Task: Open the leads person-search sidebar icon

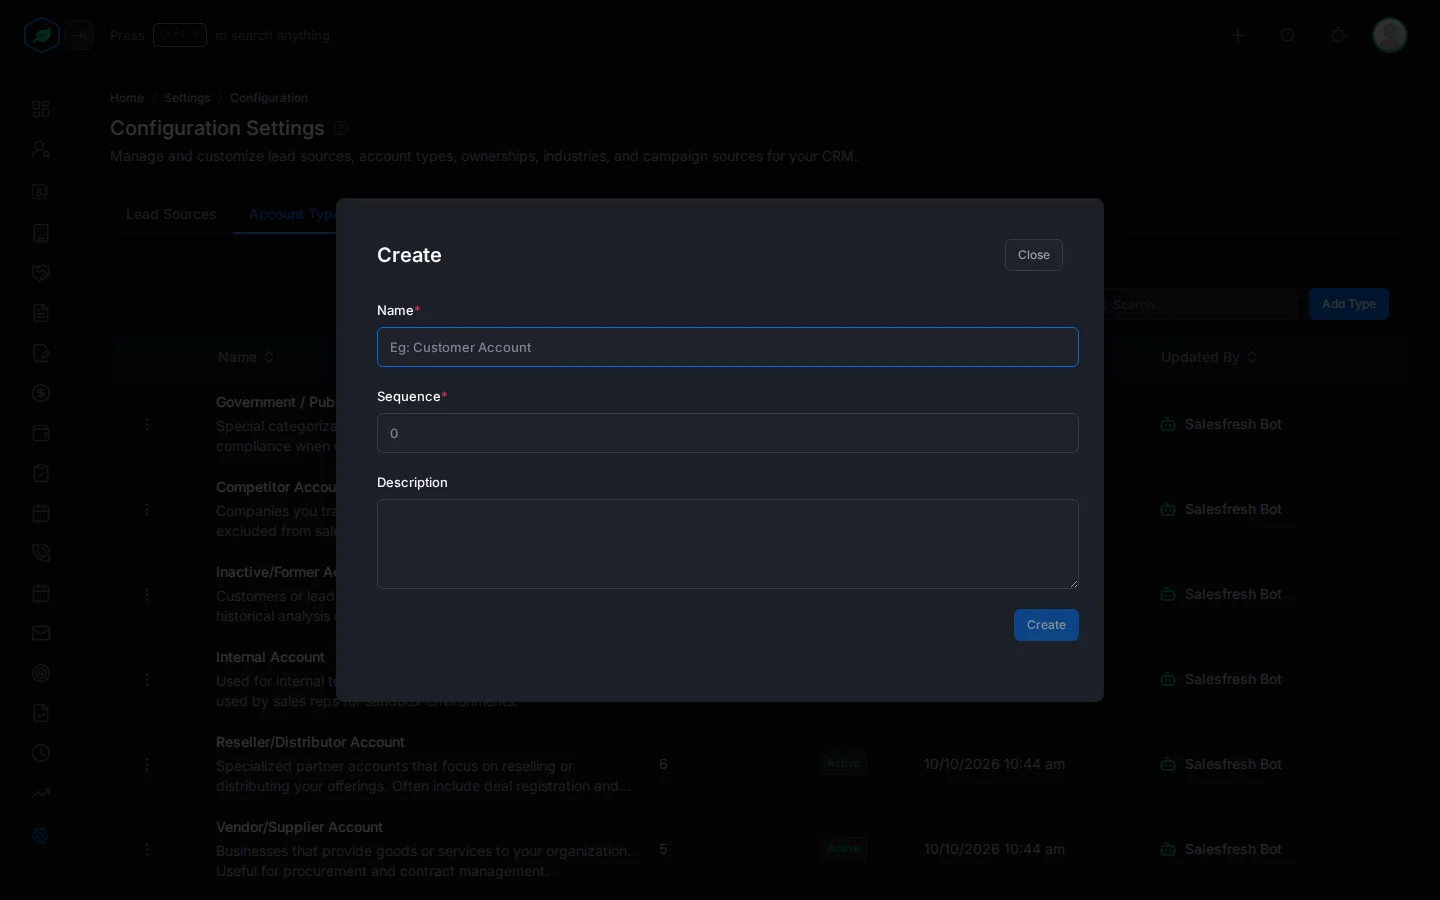Action: [41, 150]
